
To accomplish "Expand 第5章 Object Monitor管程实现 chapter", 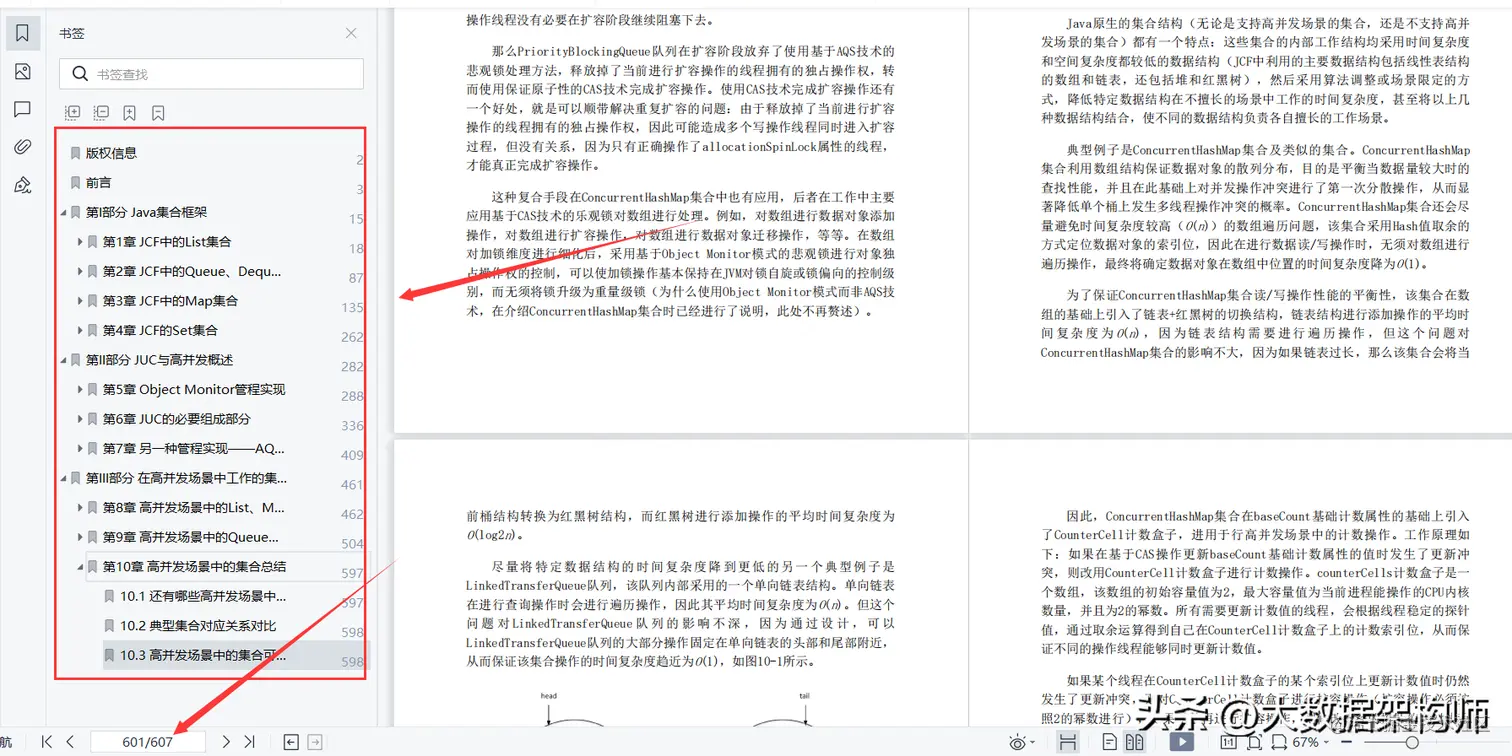I will point(80,389).
